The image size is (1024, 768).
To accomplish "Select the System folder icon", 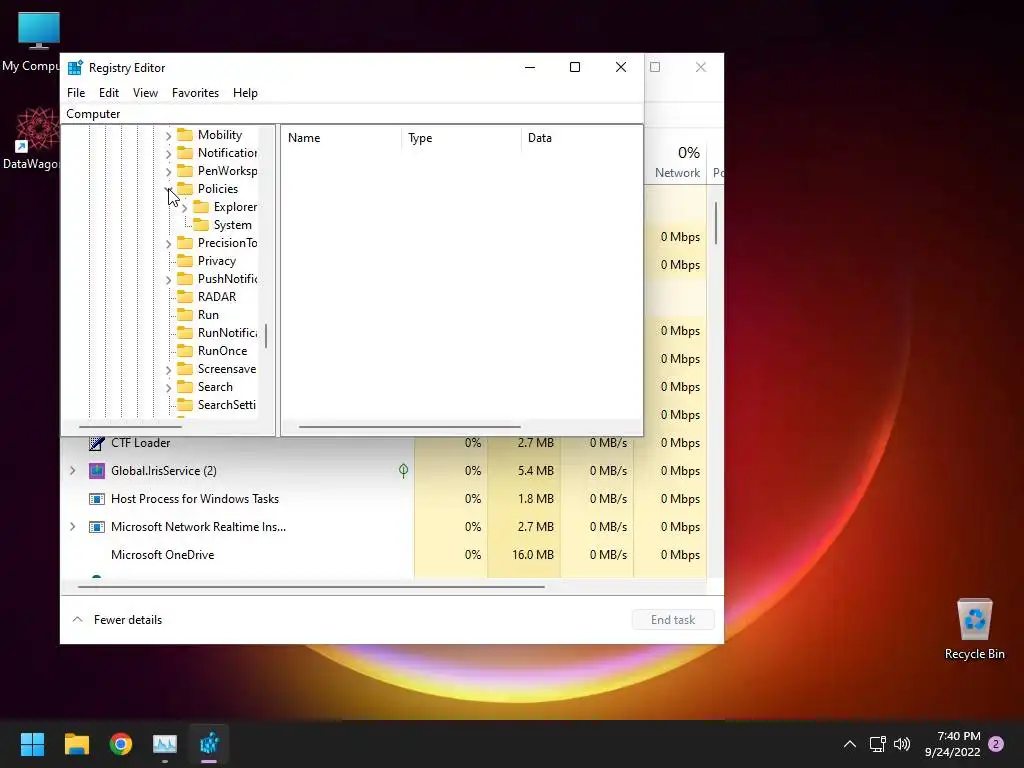I will coord(201,225).
